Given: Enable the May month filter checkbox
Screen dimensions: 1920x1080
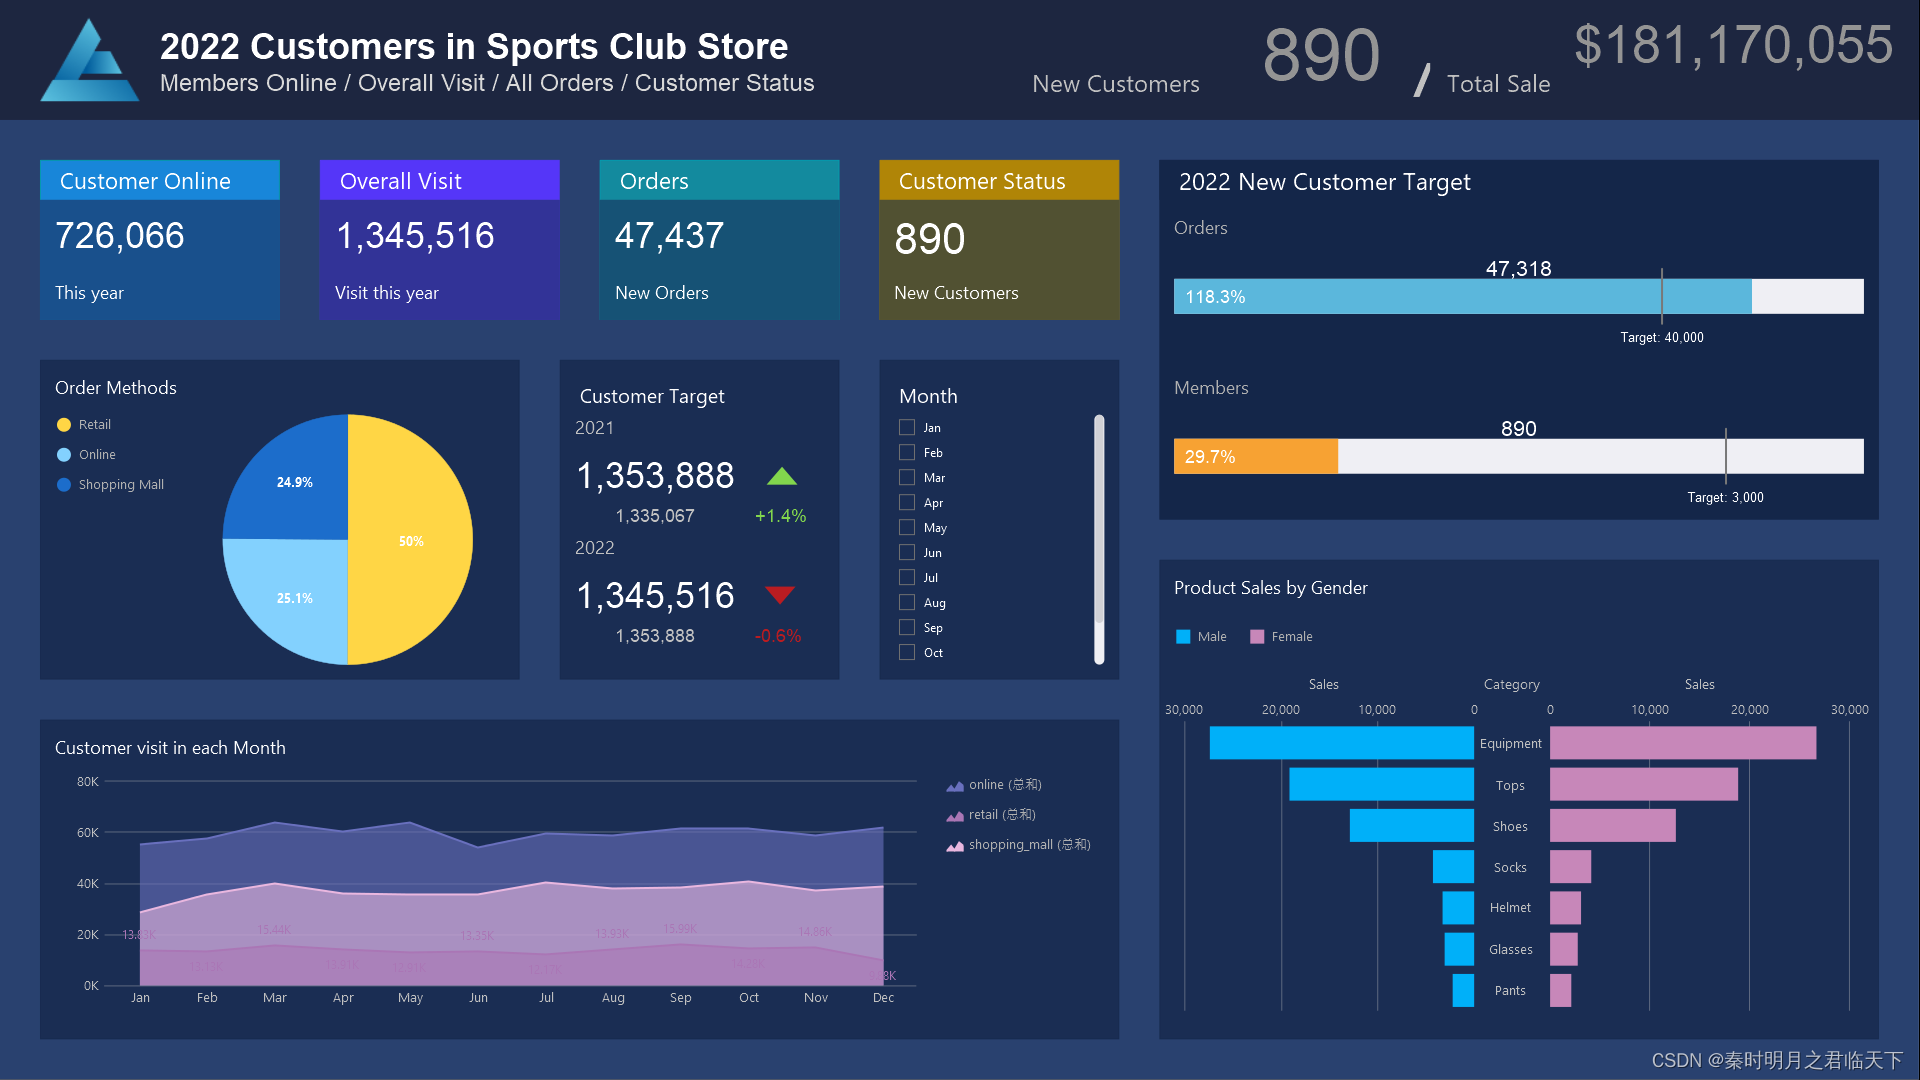Looking at the screenshot, I should coord(907,527).
